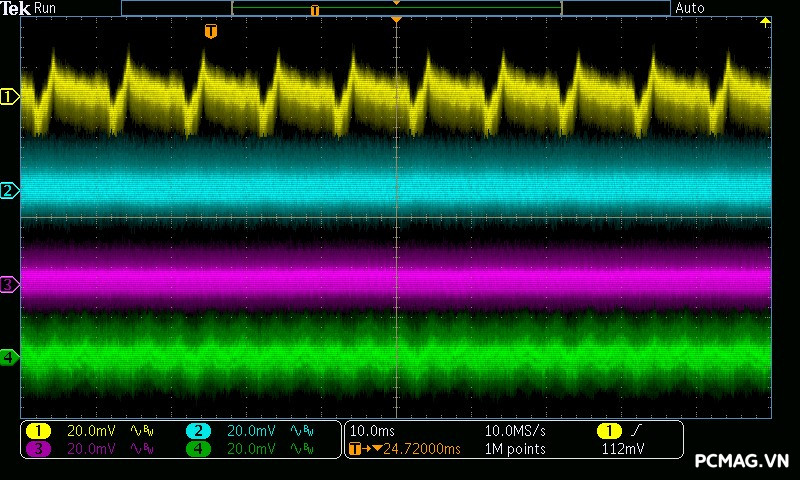Click the rising edge trigger slope icon
This screenshot has width=800, height=480.
[x=637, y=431]
